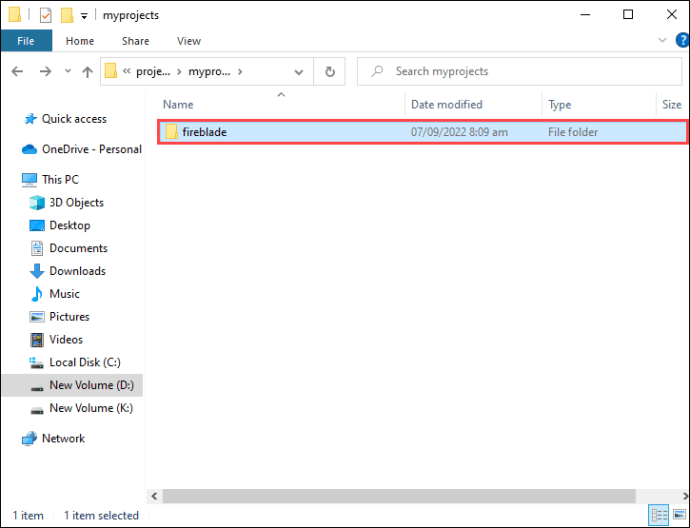
Task: Go up one folder level
Action: 87,72
